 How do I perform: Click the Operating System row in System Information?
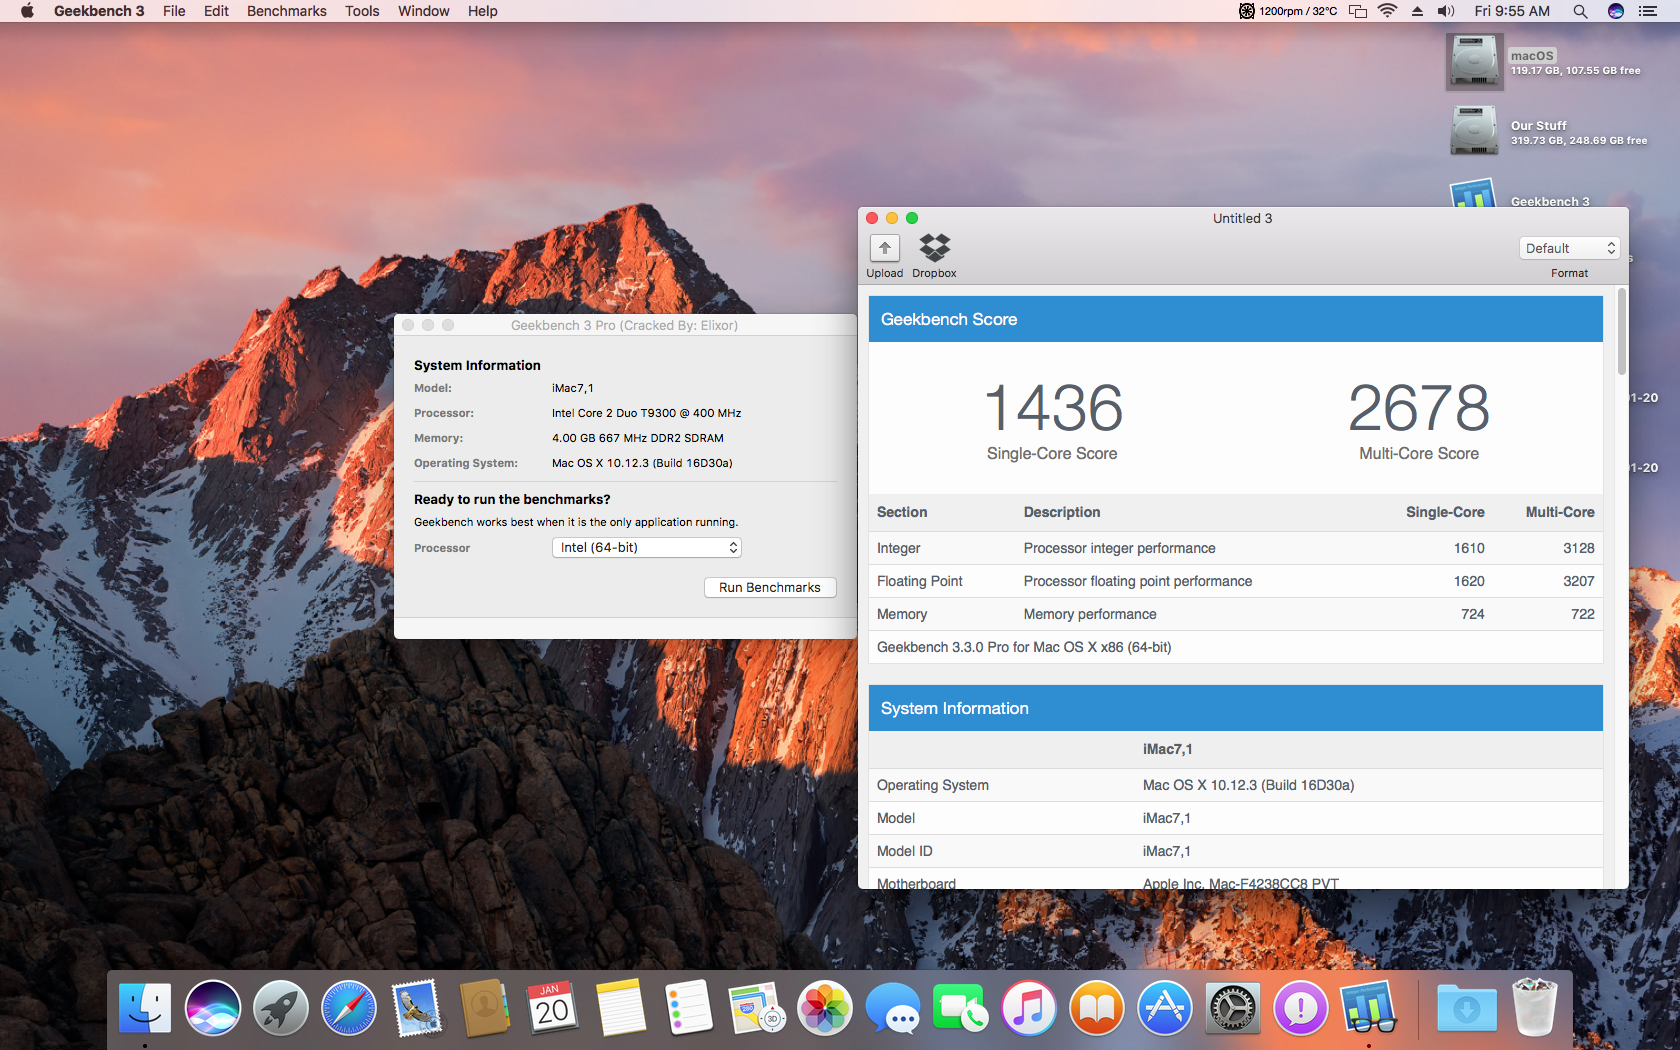pyautogui.click(x=1236, y=785)
